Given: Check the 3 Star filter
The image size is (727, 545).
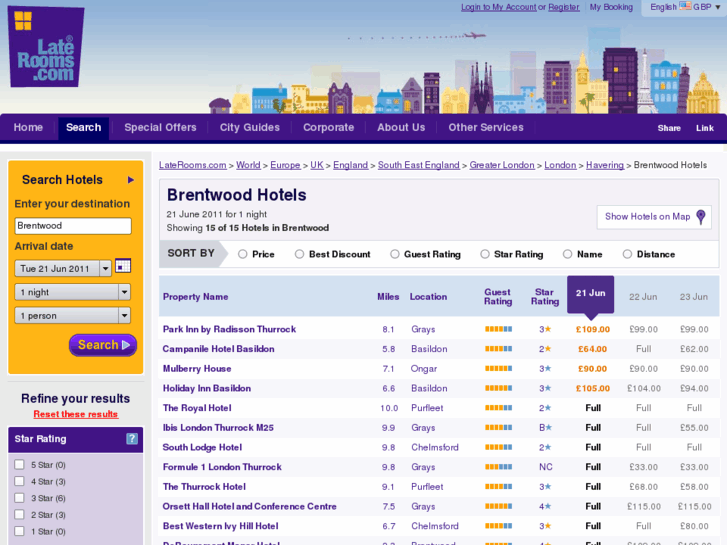Looking at the screenshot, I should tap(19, 498).
